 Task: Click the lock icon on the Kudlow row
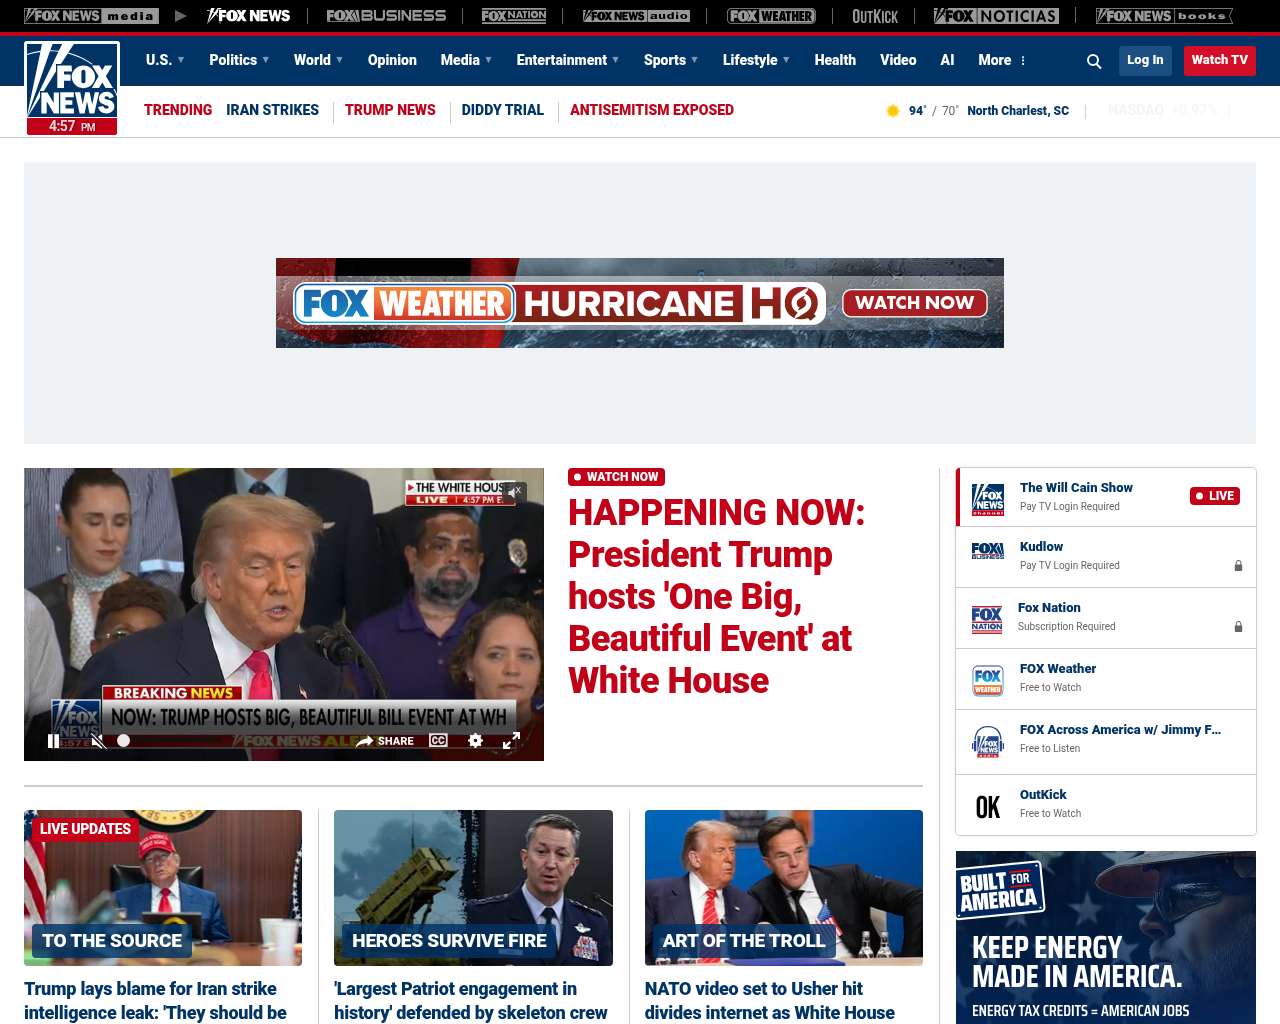[x=1238, y=566]
